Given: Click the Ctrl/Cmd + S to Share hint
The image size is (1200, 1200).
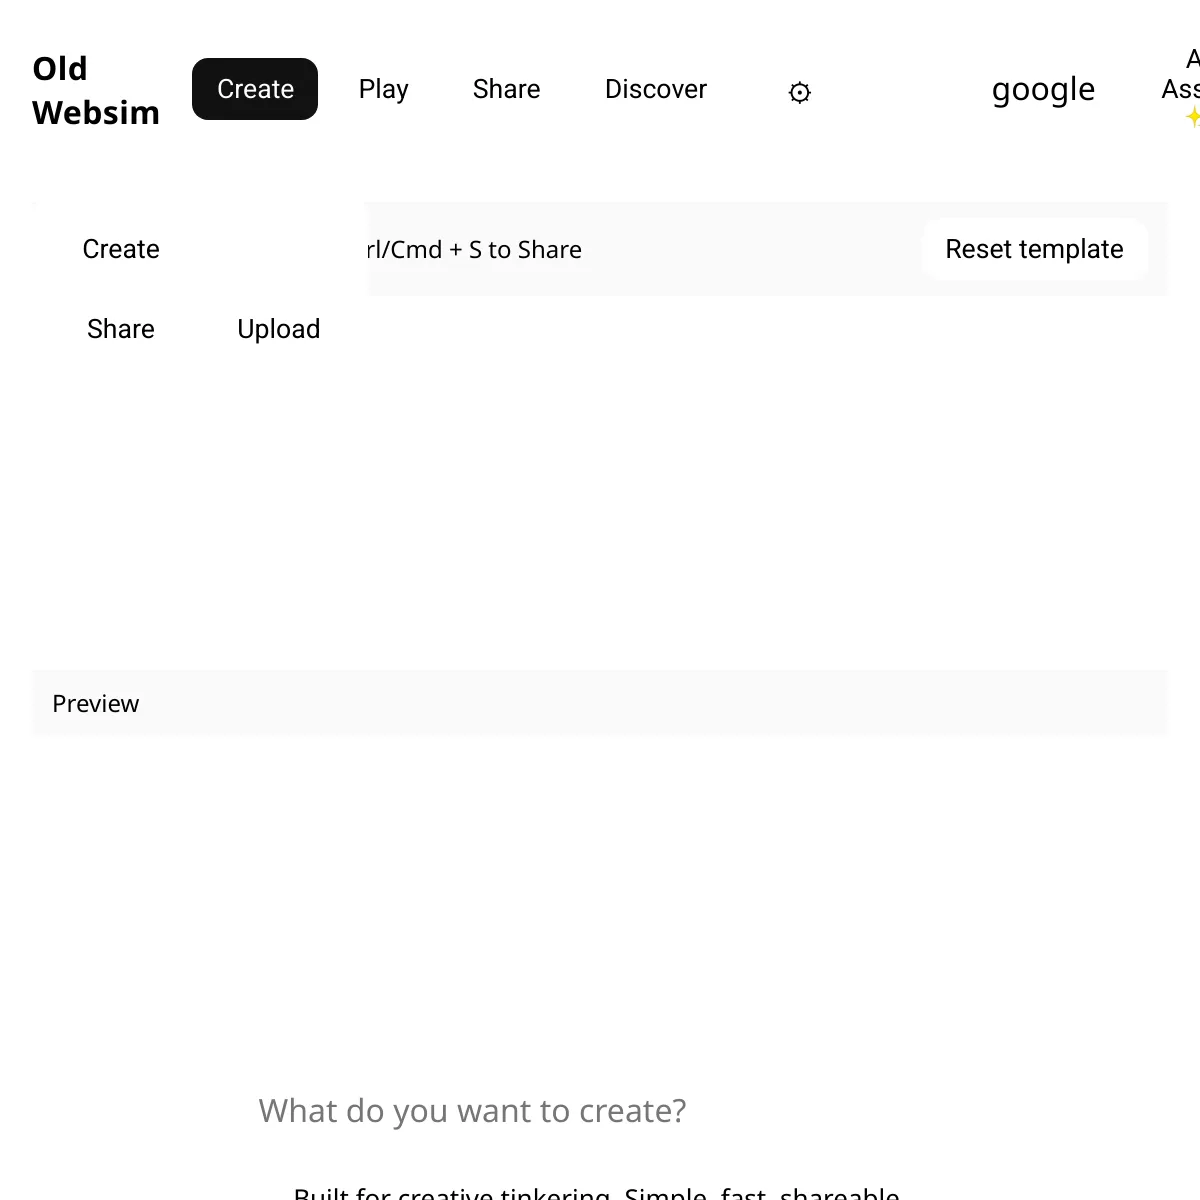Looking at the screenshot, I should pyautogui.click(x=475, y=249).
